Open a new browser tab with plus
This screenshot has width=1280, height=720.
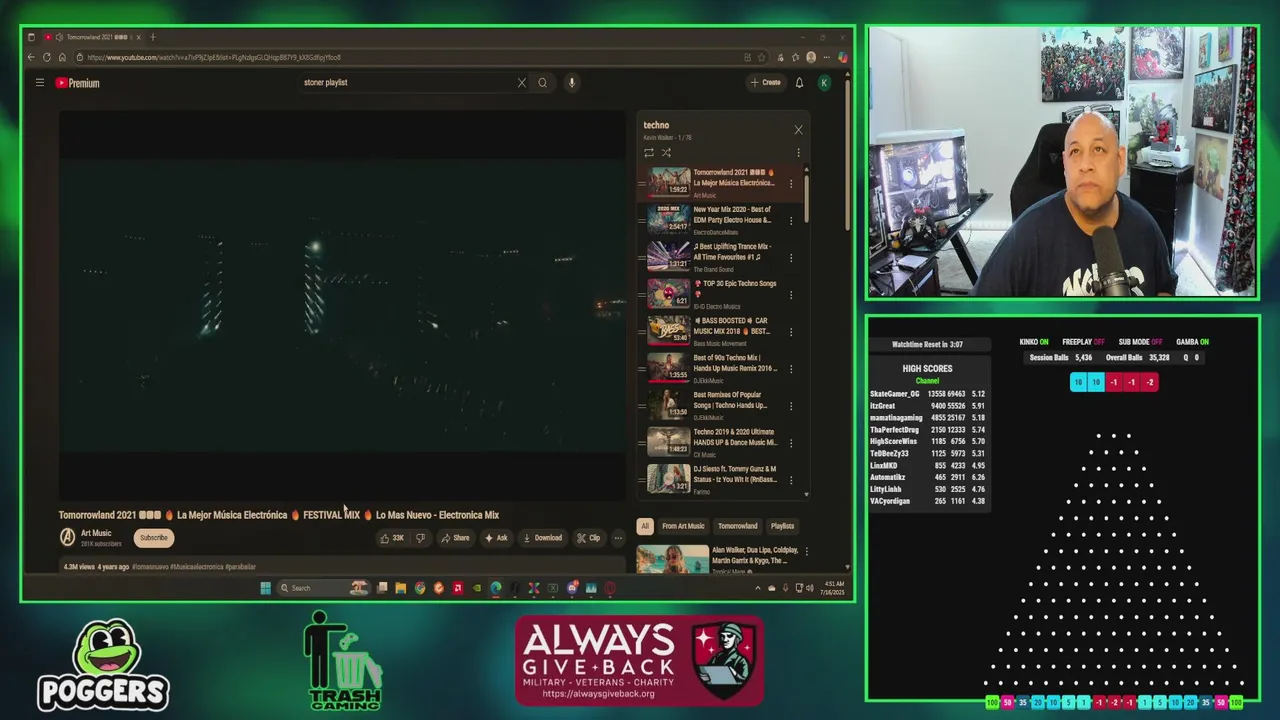[152, 37]
